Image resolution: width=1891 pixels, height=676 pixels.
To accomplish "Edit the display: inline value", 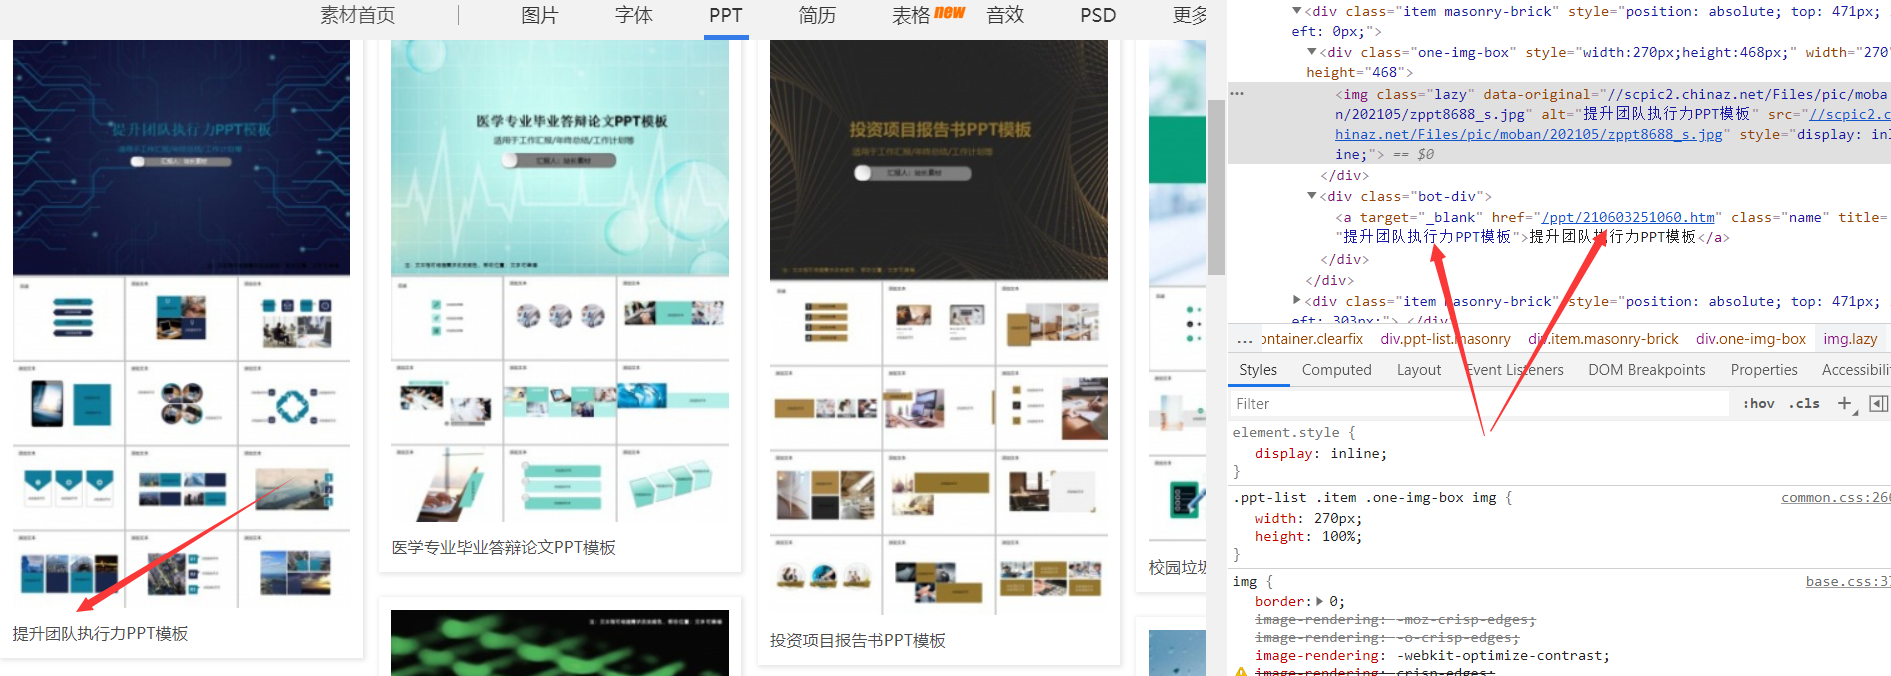I will coord(1354,453).
